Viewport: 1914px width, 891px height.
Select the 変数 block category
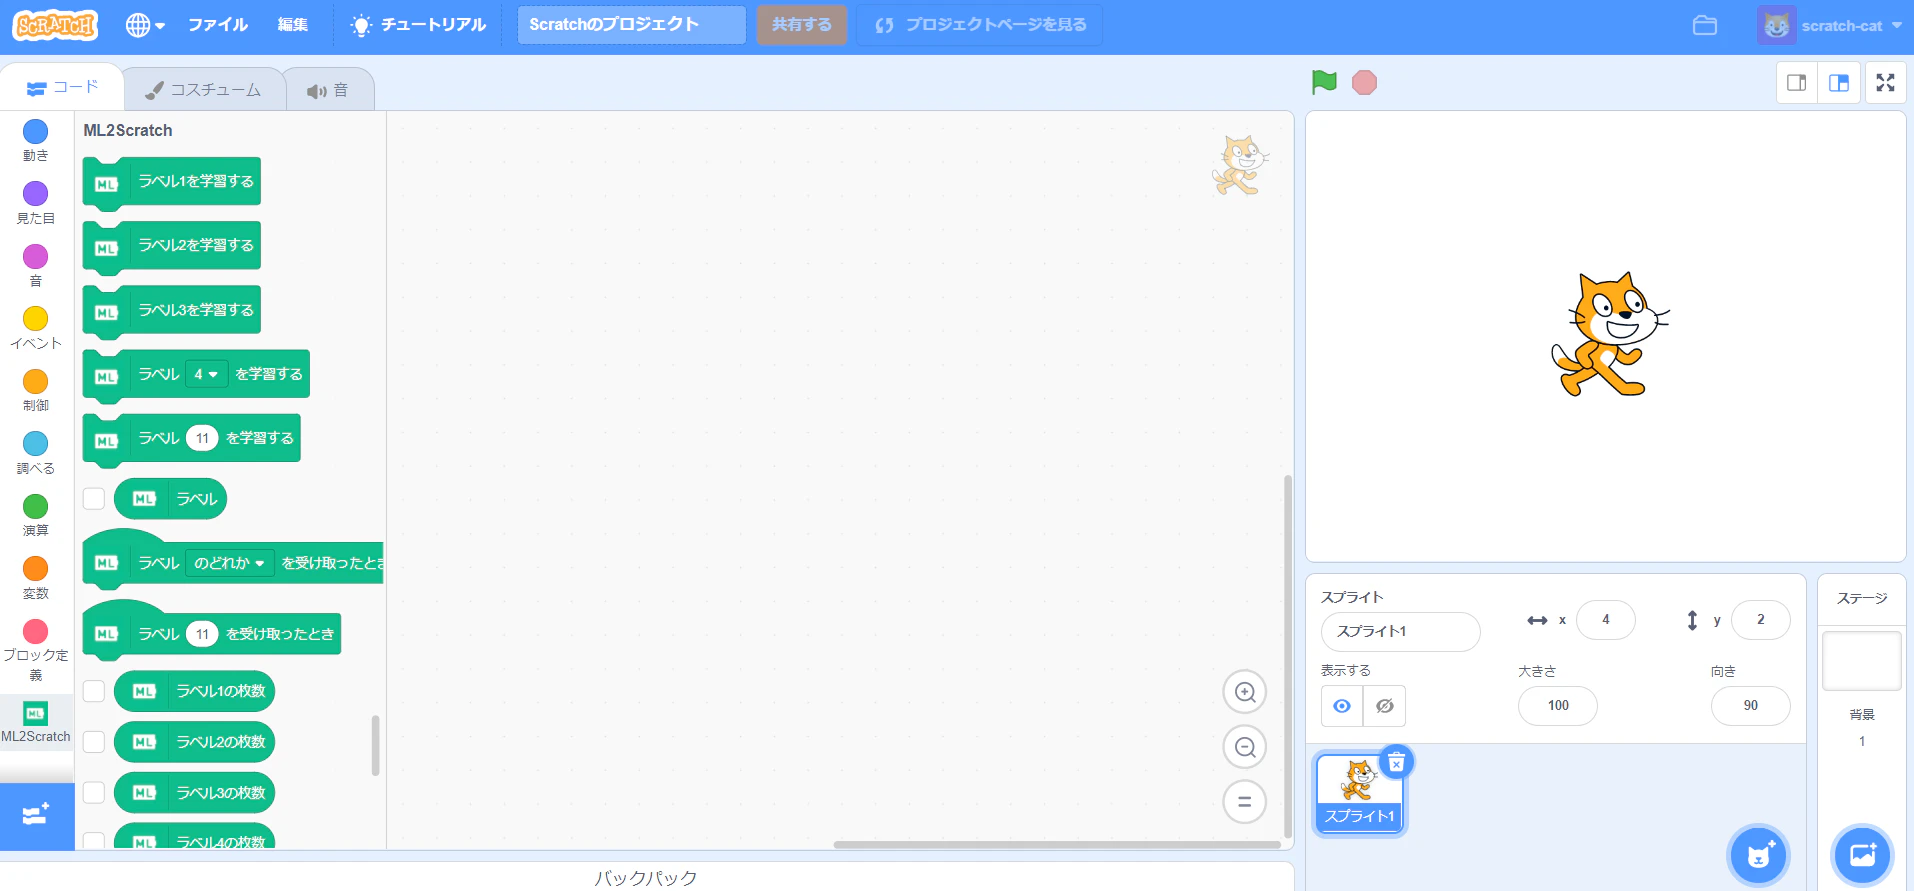click(36, 578)
